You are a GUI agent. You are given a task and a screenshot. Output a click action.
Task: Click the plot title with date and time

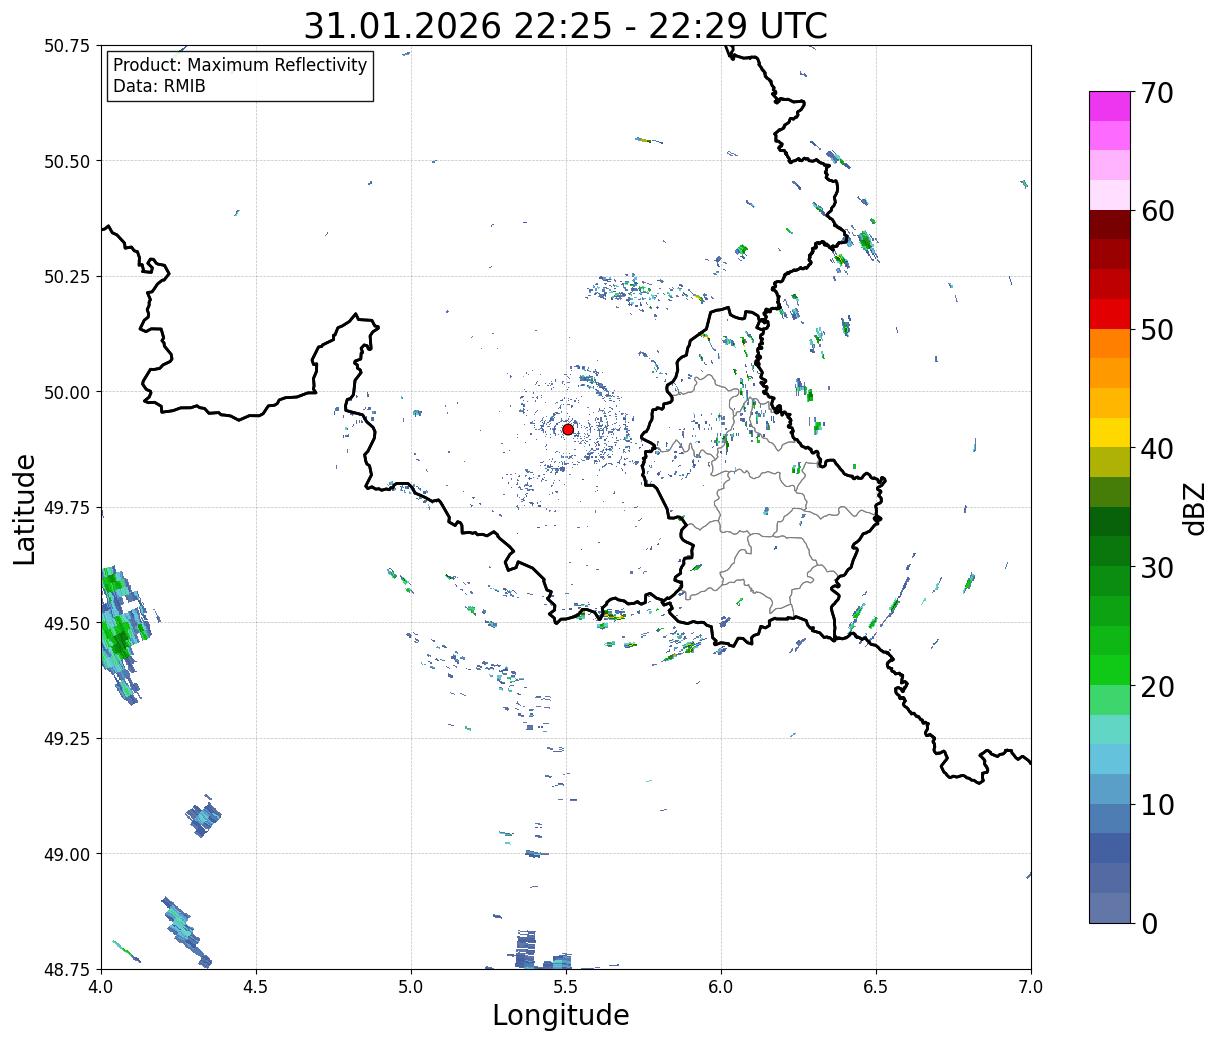[x=565, y=26]
